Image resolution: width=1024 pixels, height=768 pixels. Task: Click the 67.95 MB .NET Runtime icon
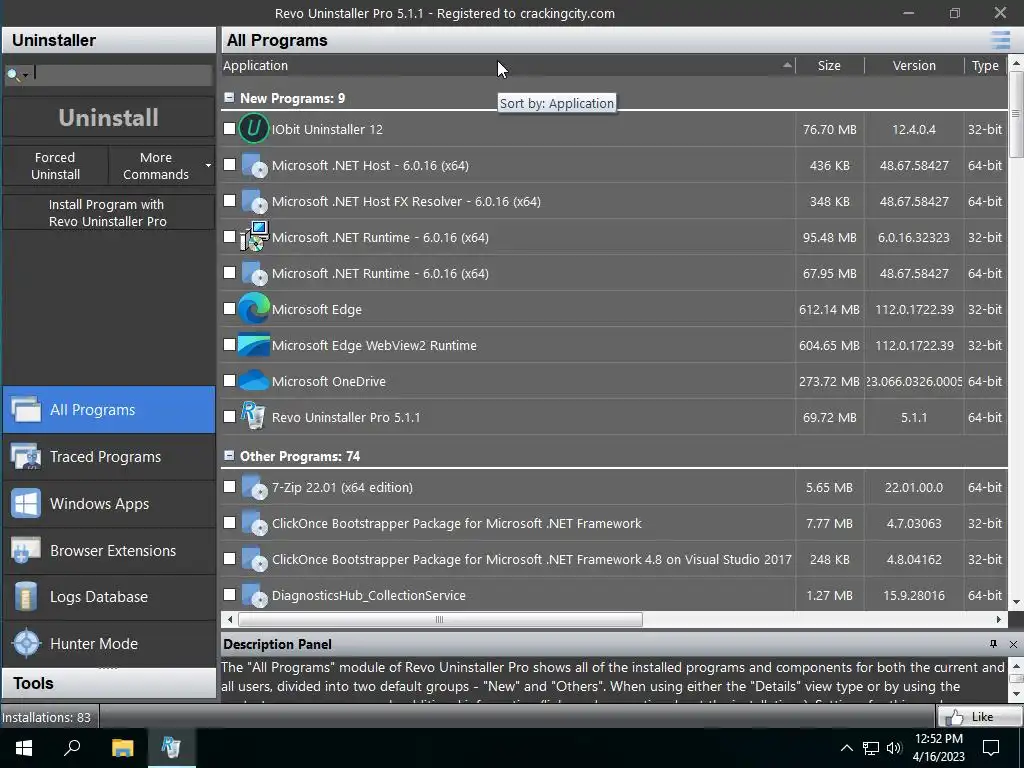[254, 273]
